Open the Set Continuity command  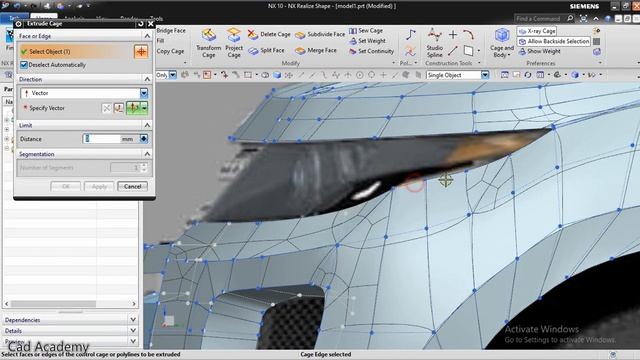371,51
